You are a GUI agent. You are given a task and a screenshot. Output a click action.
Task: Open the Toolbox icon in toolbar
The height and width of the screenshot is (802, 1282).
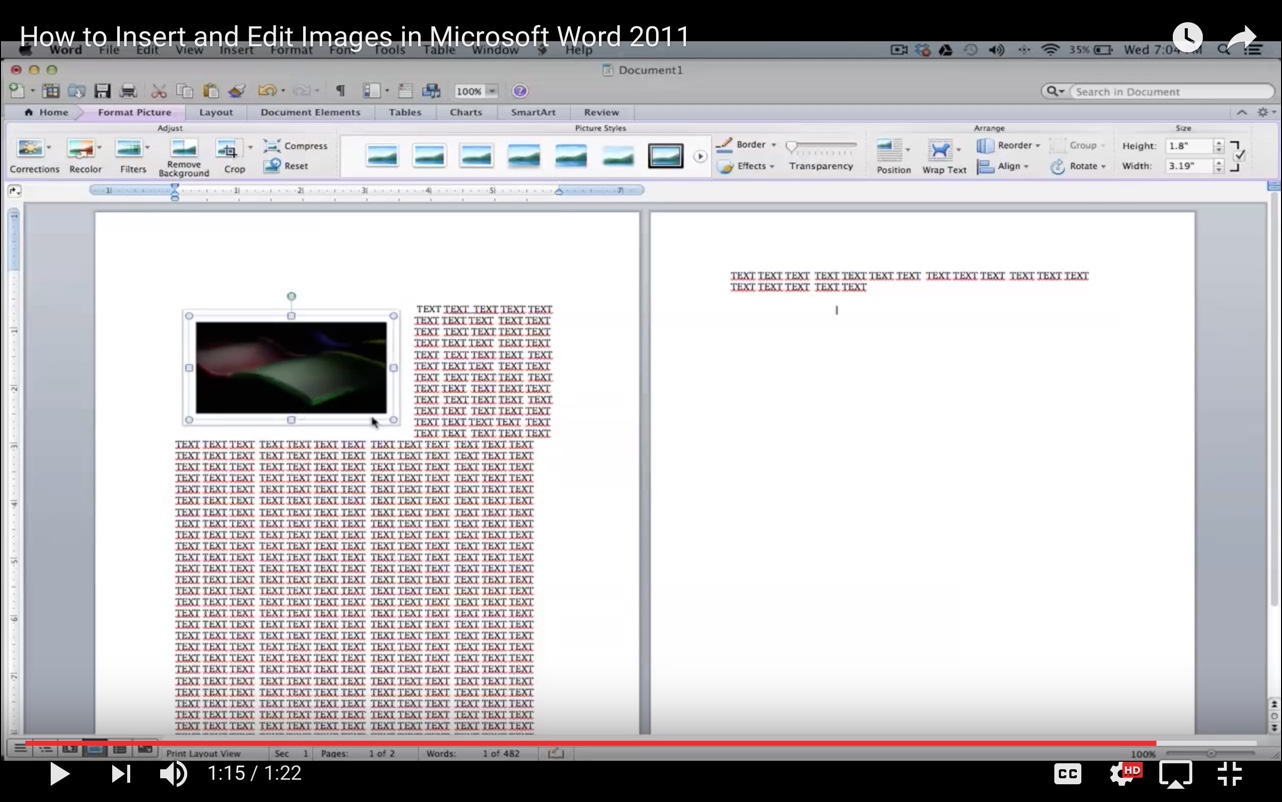coord(406,91)
